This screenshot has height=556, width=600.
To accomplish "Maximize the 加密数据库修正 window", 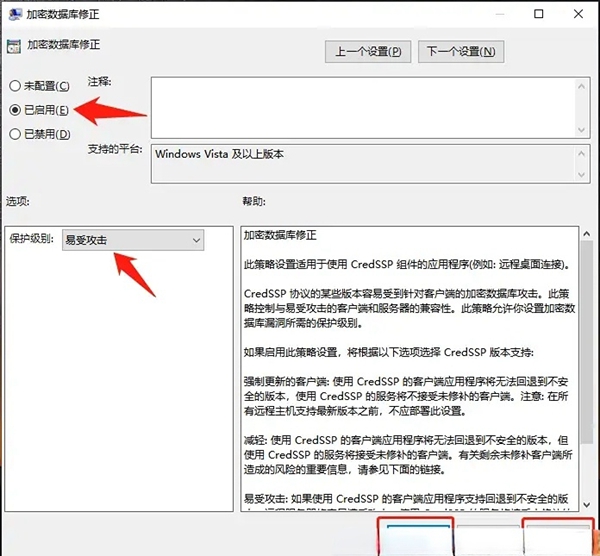I will (x=538, y=14).
